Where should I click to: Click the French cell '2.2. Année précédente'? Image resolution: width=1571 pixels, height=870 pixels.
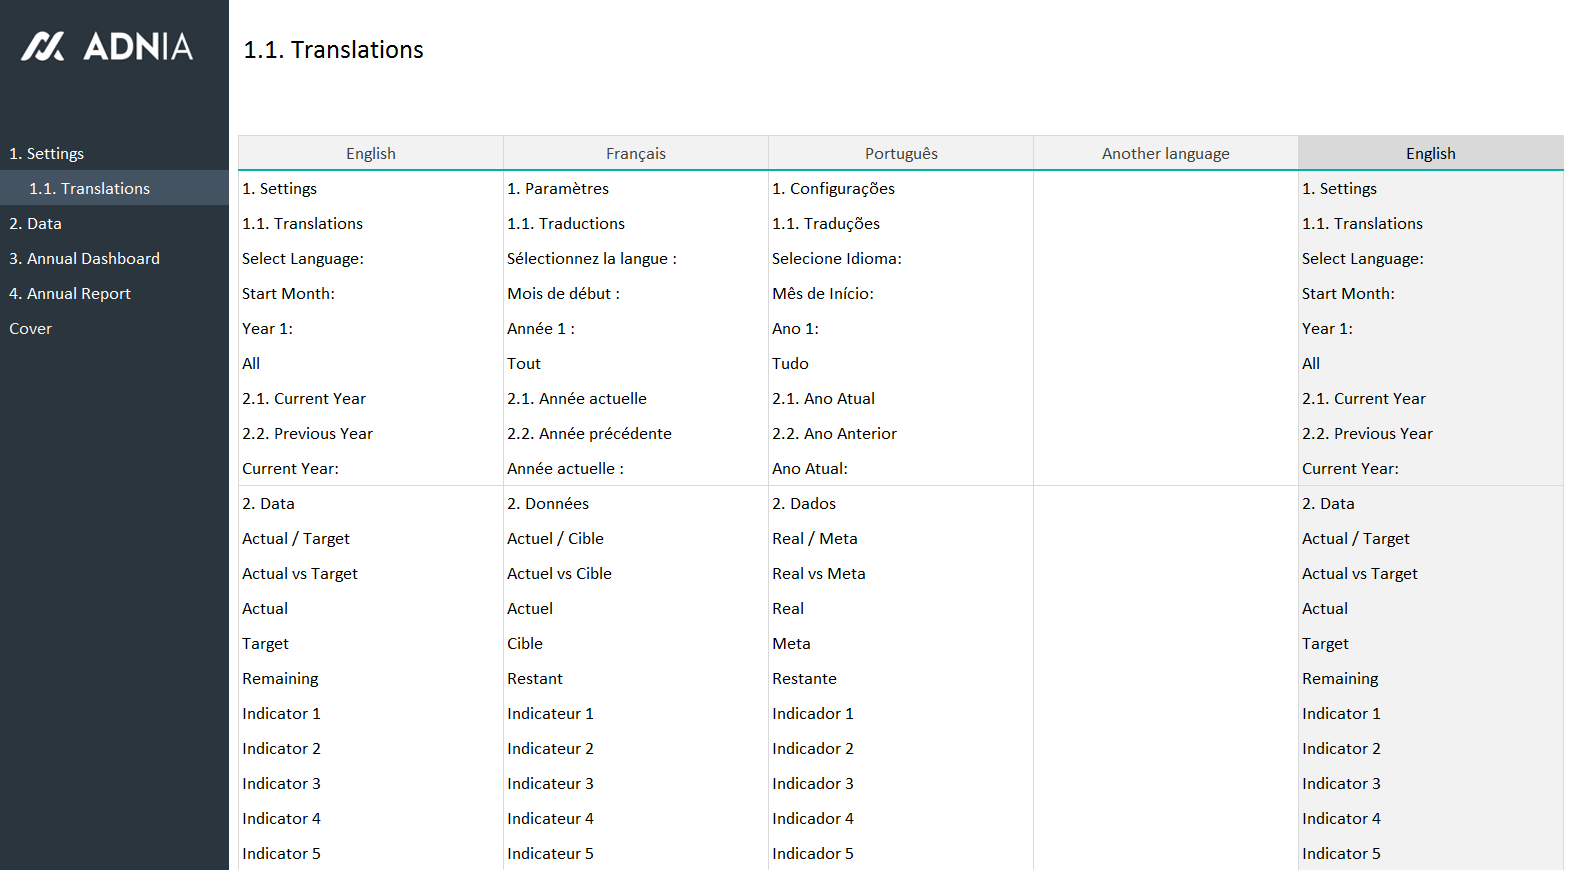click(589, 434)
